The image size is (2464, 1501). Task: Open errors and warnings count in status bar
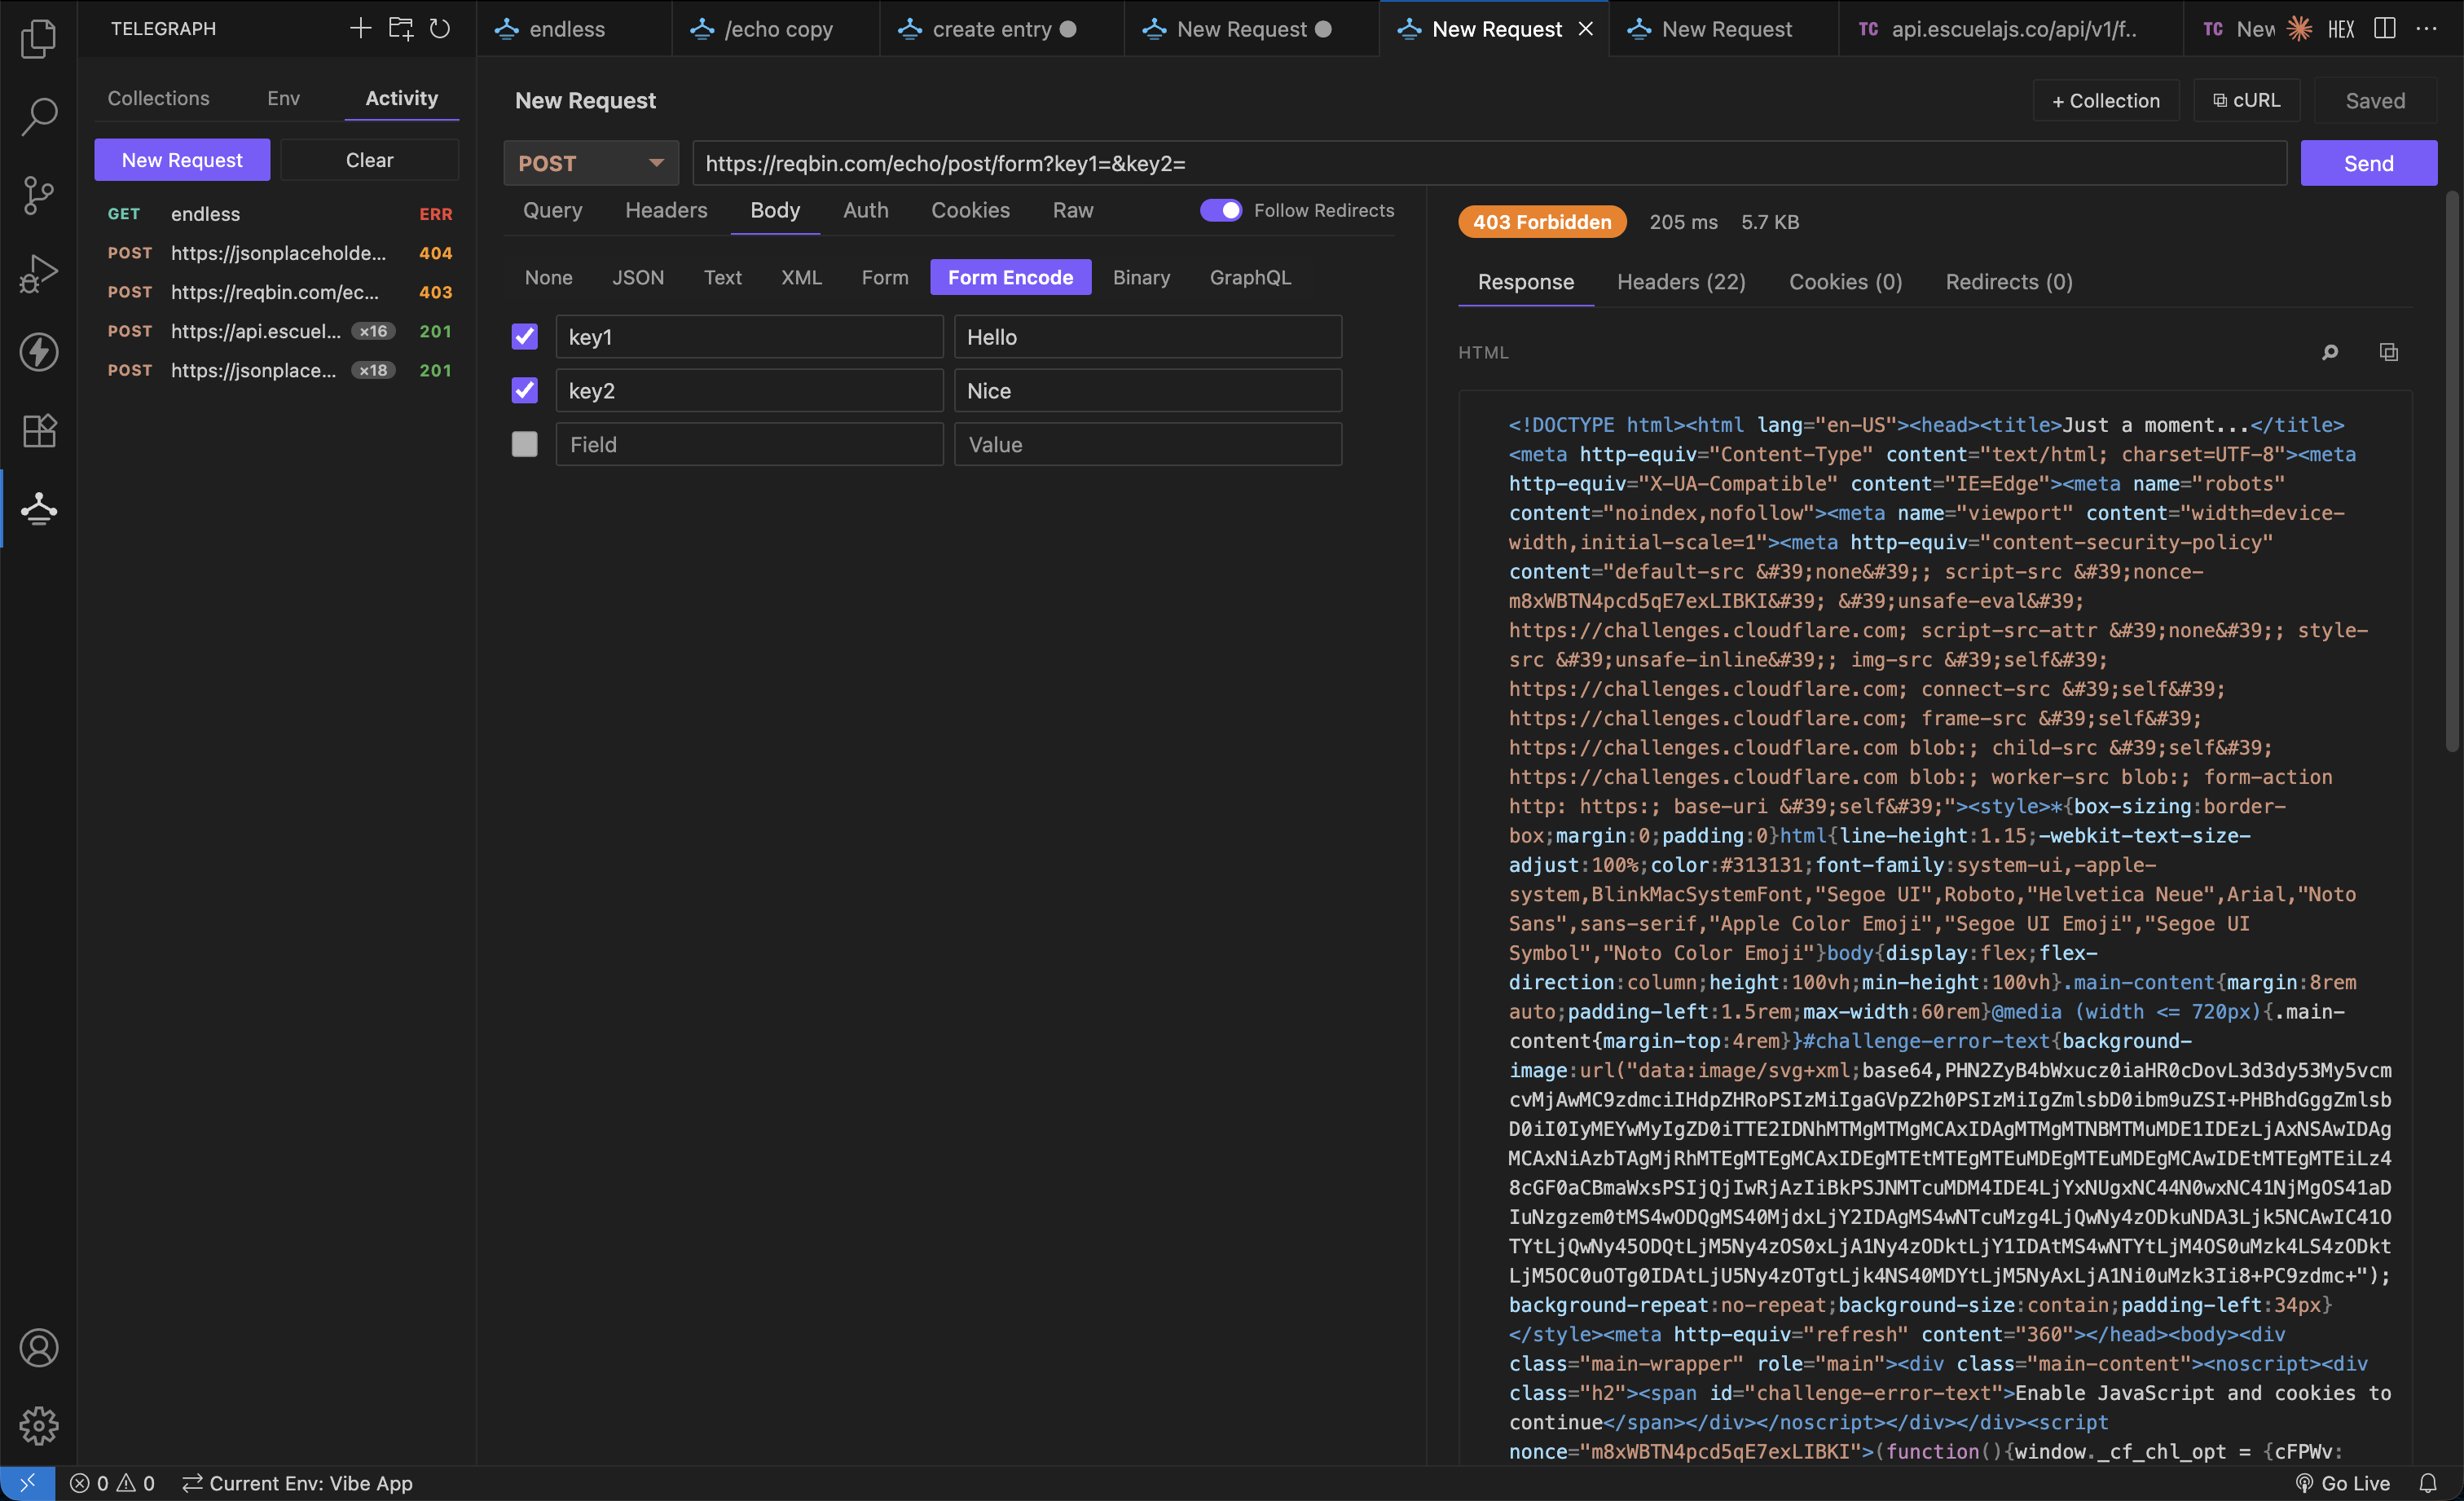[112, 1483]
